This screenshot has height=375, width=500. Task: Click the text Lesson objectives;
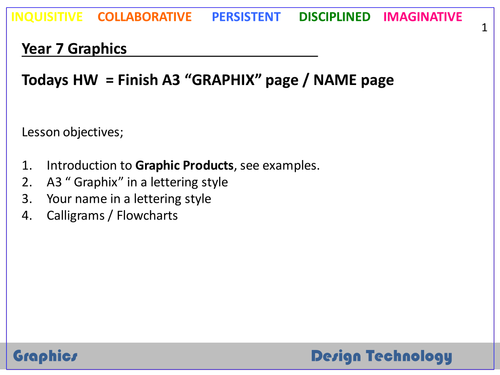coord(72,132)
